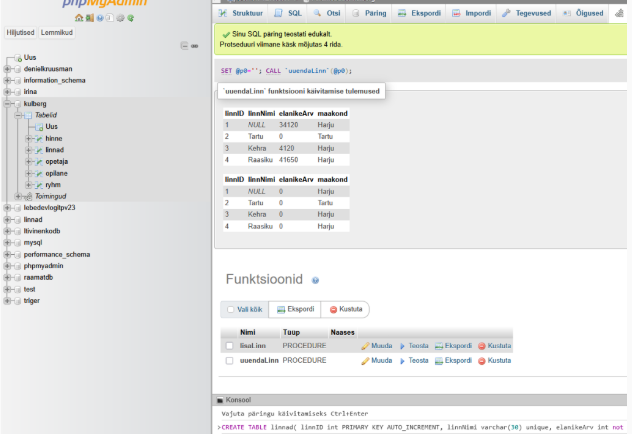Viewport: 632px width, 434px height.
Task: Click the Konsool bar at bottom
Action: coord(238,399)
